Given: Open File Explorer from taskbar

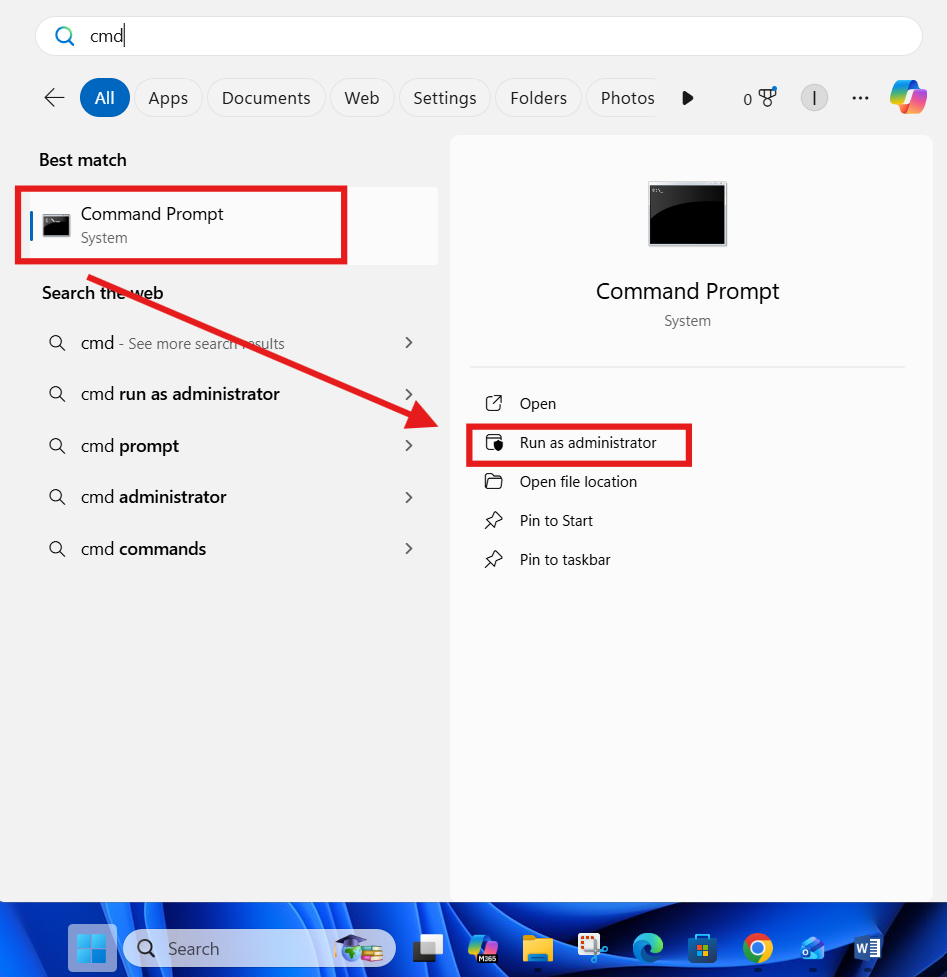Looking at the screenshot, I should tap(538, 947).
